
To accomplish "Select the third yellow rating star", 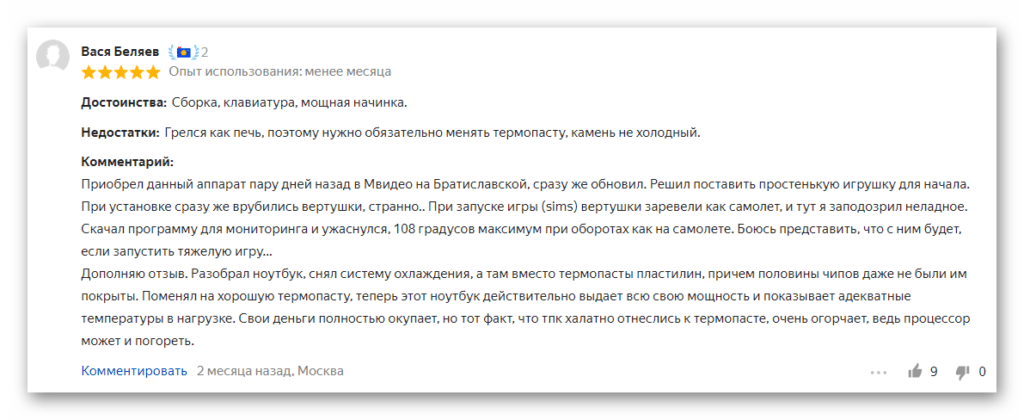I will coord(120,72).
